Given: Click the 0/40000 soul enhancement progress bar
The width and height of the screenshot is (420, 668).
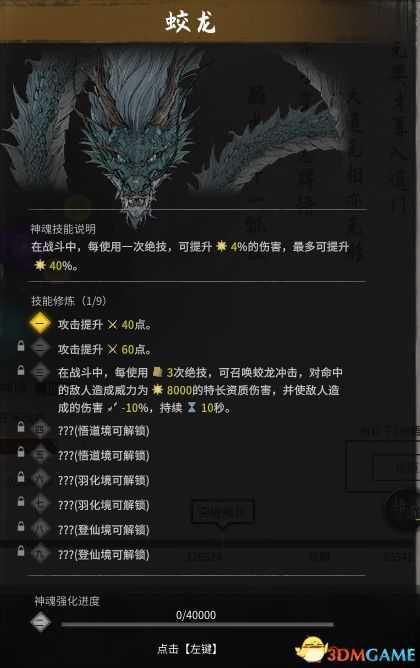Looking at the screenshot, I should 197,625.
